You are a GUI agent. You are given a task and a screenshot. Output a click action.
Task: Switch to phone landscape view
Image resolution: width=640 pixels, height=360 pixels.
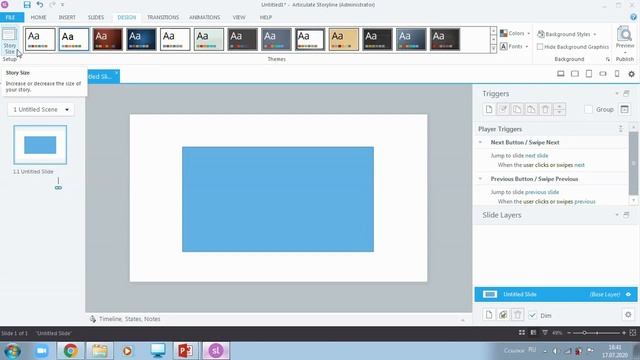[603, 74]
